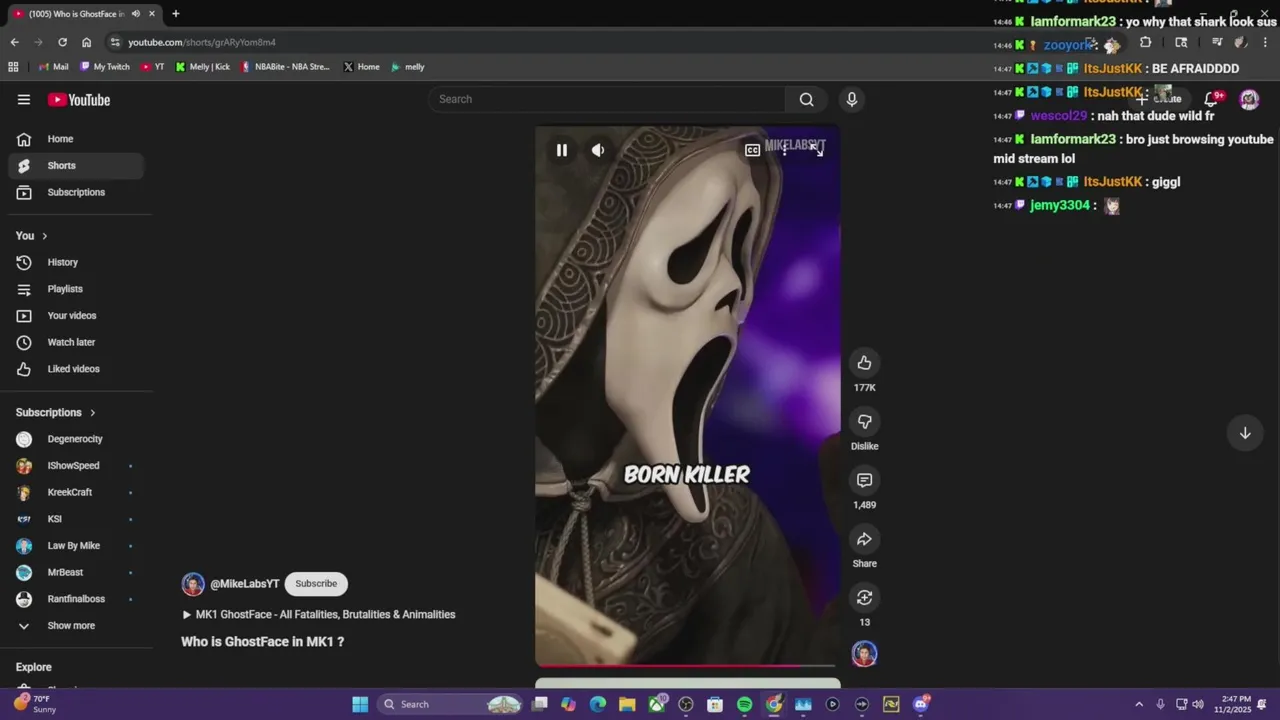
Task: Open MK1 GhostFace Fatalities linked video
Action: coord(318,615)
